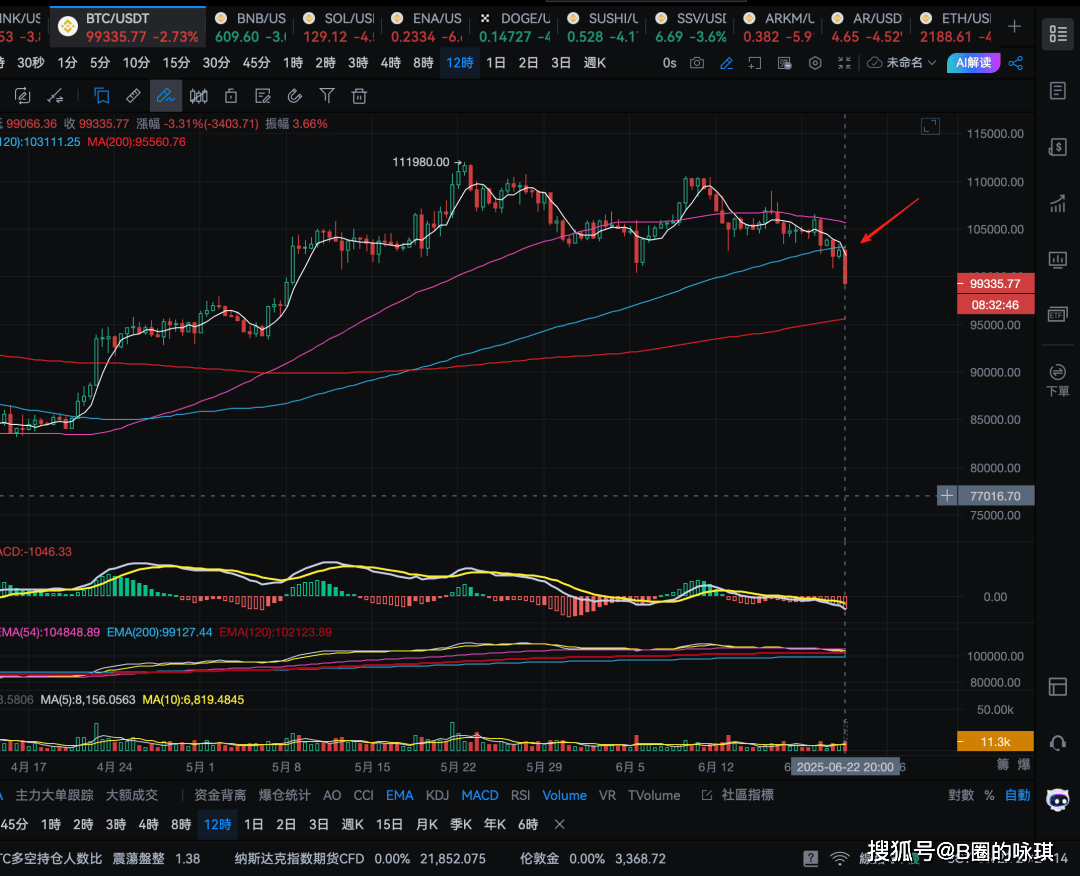Click the AI解读 button
The width and height of the screenshot is (1080, 876).
973,63
